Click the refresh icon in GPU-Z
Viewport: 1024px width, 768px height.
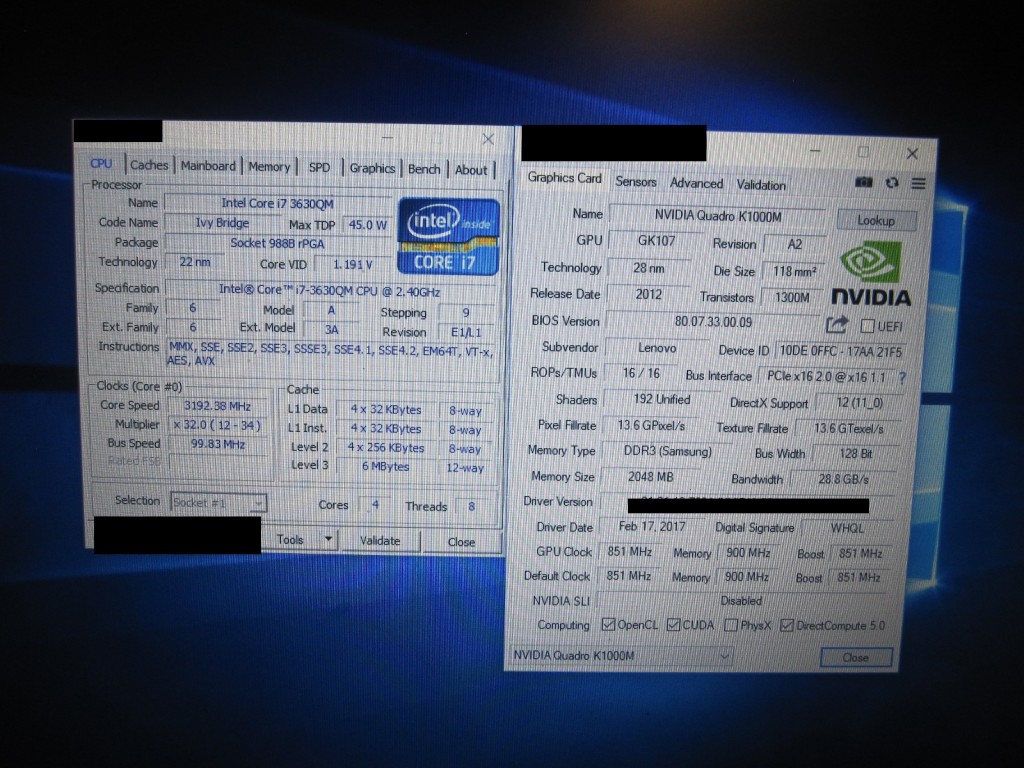point(892,183)
